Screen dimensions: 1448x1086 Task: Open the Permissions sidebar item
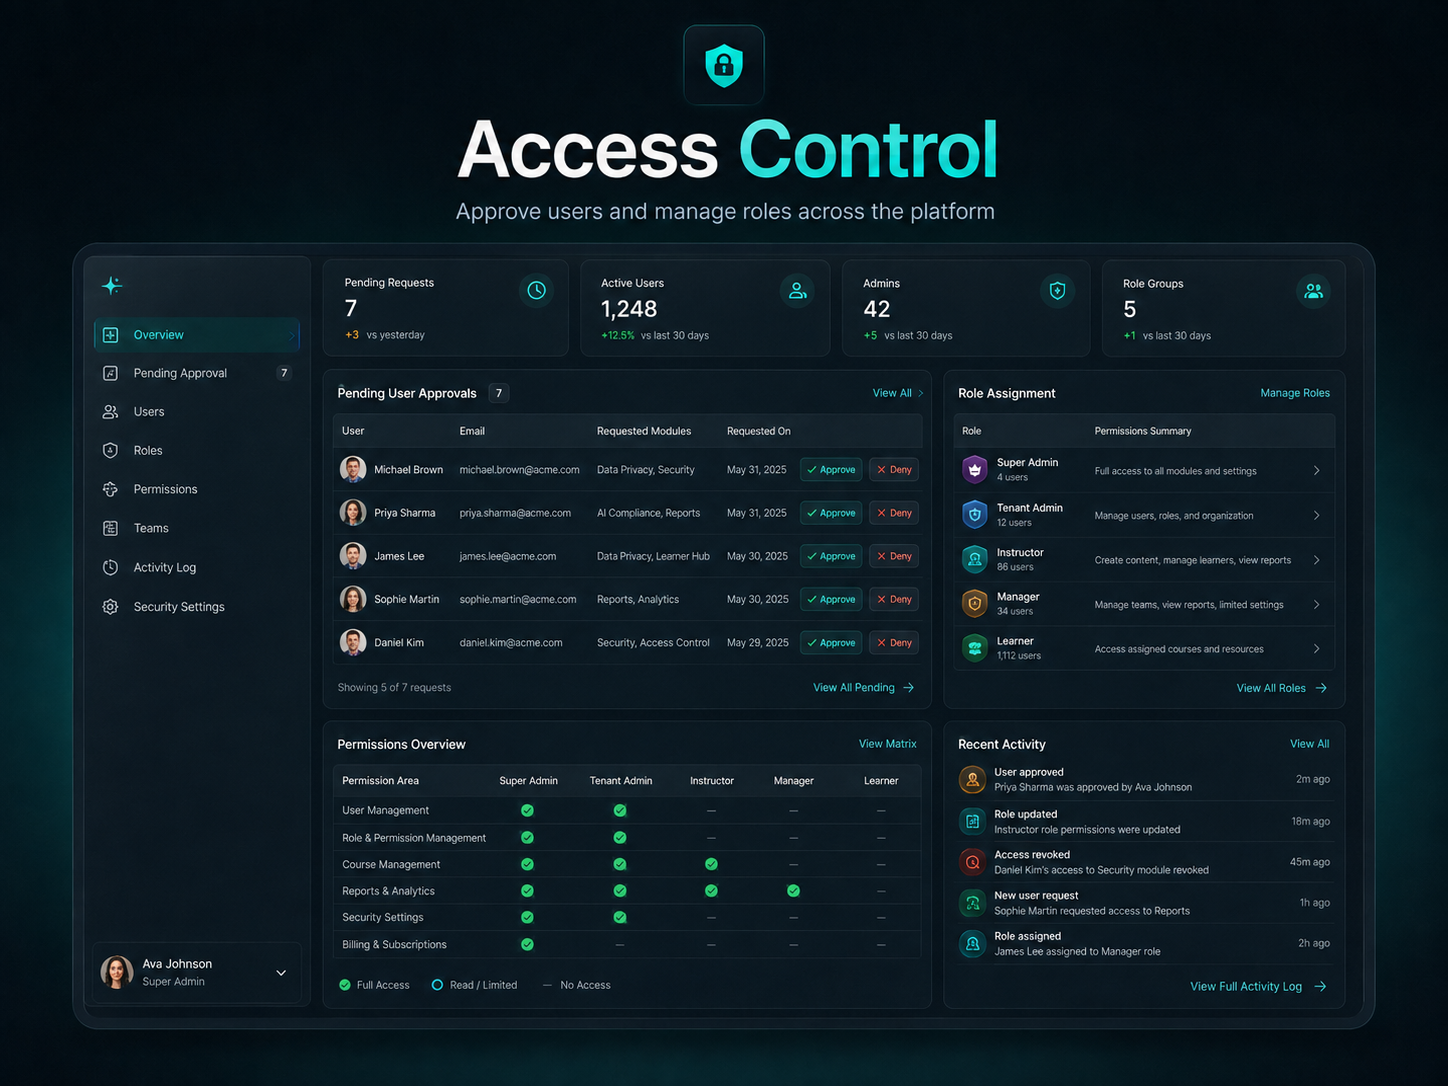tap(197, 489)
